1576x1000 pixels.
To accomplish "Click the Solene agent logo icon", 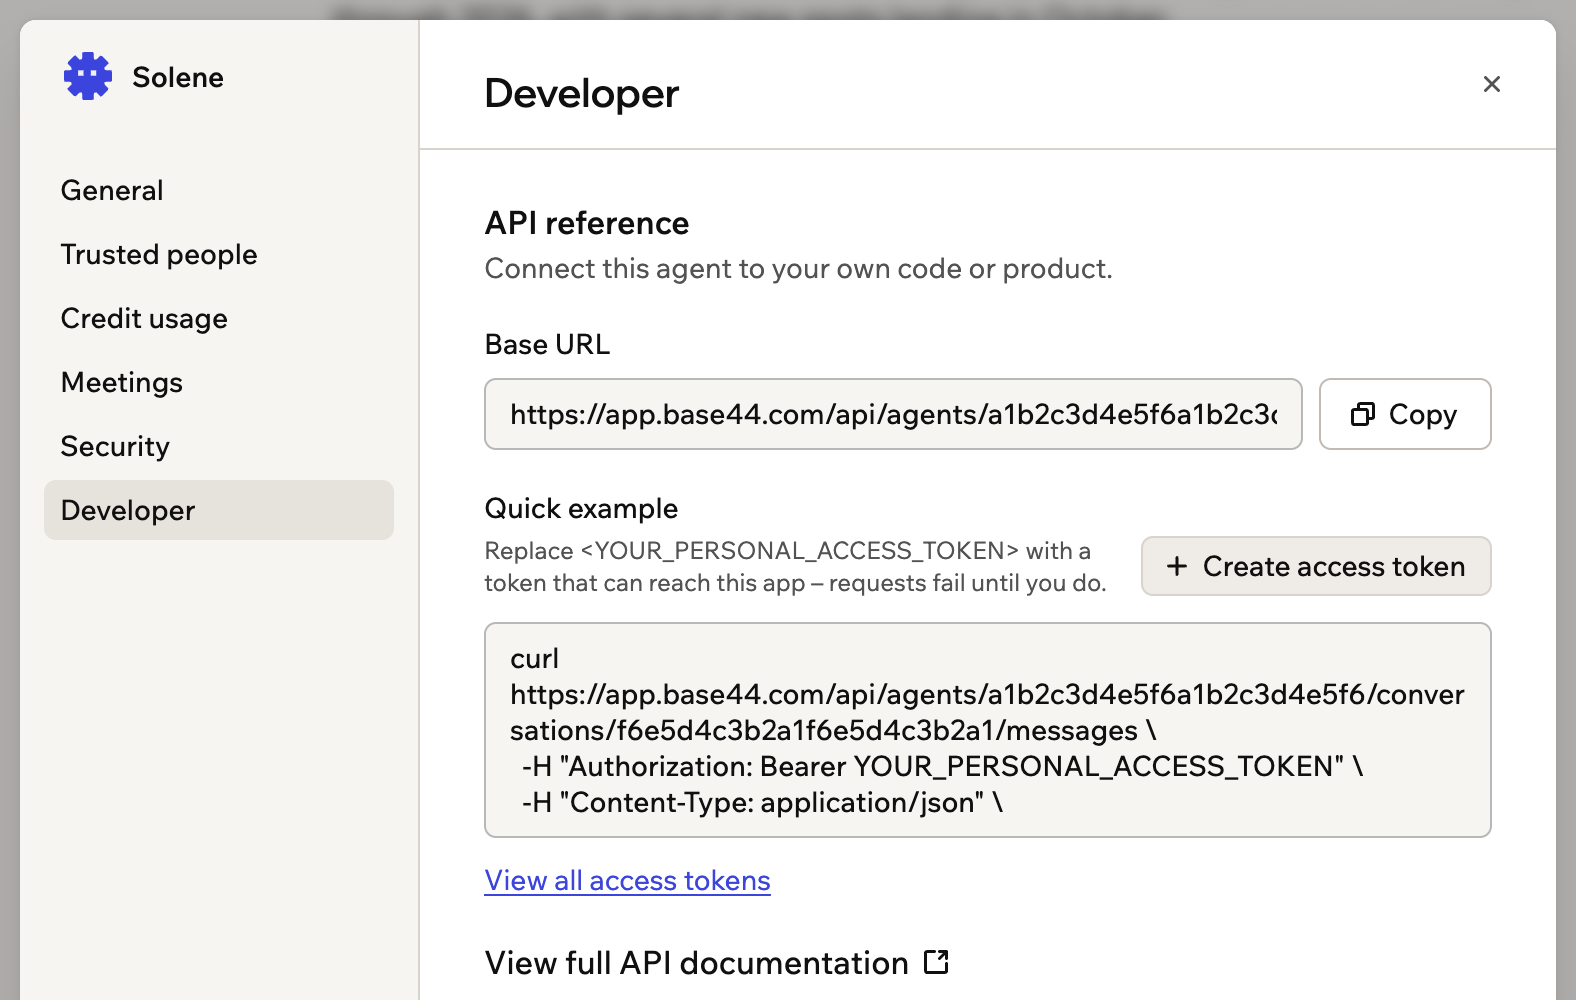I will tap(88, 76).
